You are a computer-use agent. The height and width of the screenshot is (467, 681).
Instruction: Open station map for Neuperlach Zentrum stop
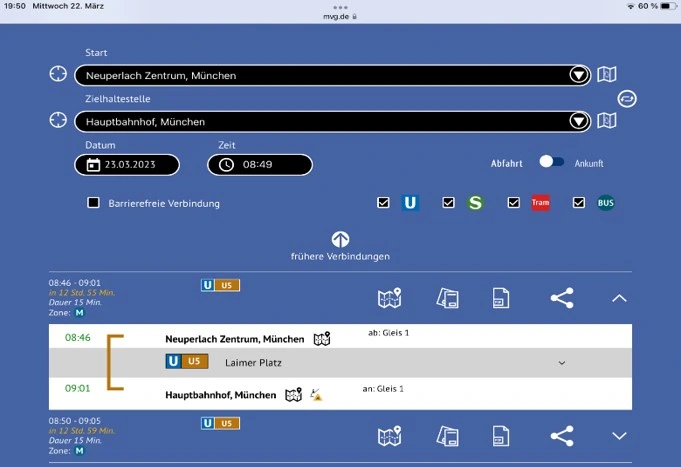click(x=322, y=339)
